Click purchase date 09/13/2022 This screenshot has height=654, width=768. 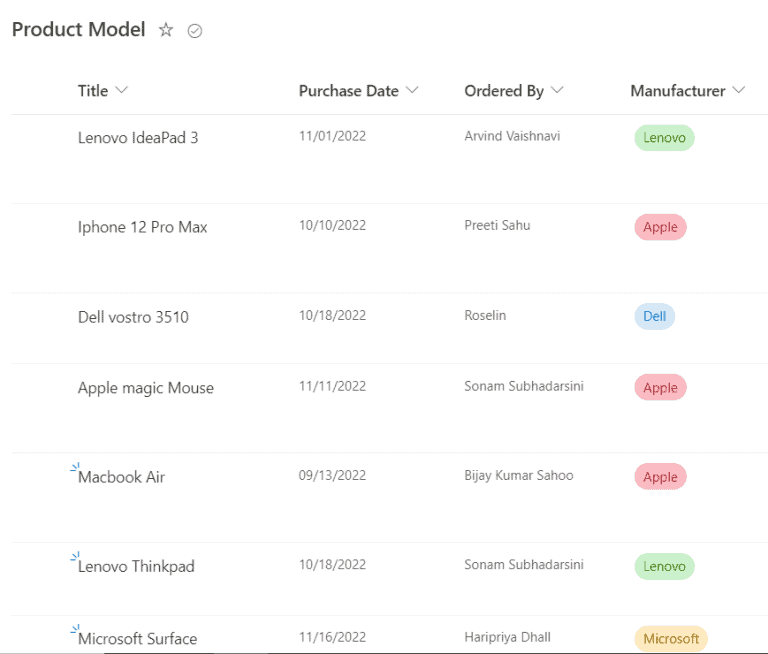tap(333, 475)
